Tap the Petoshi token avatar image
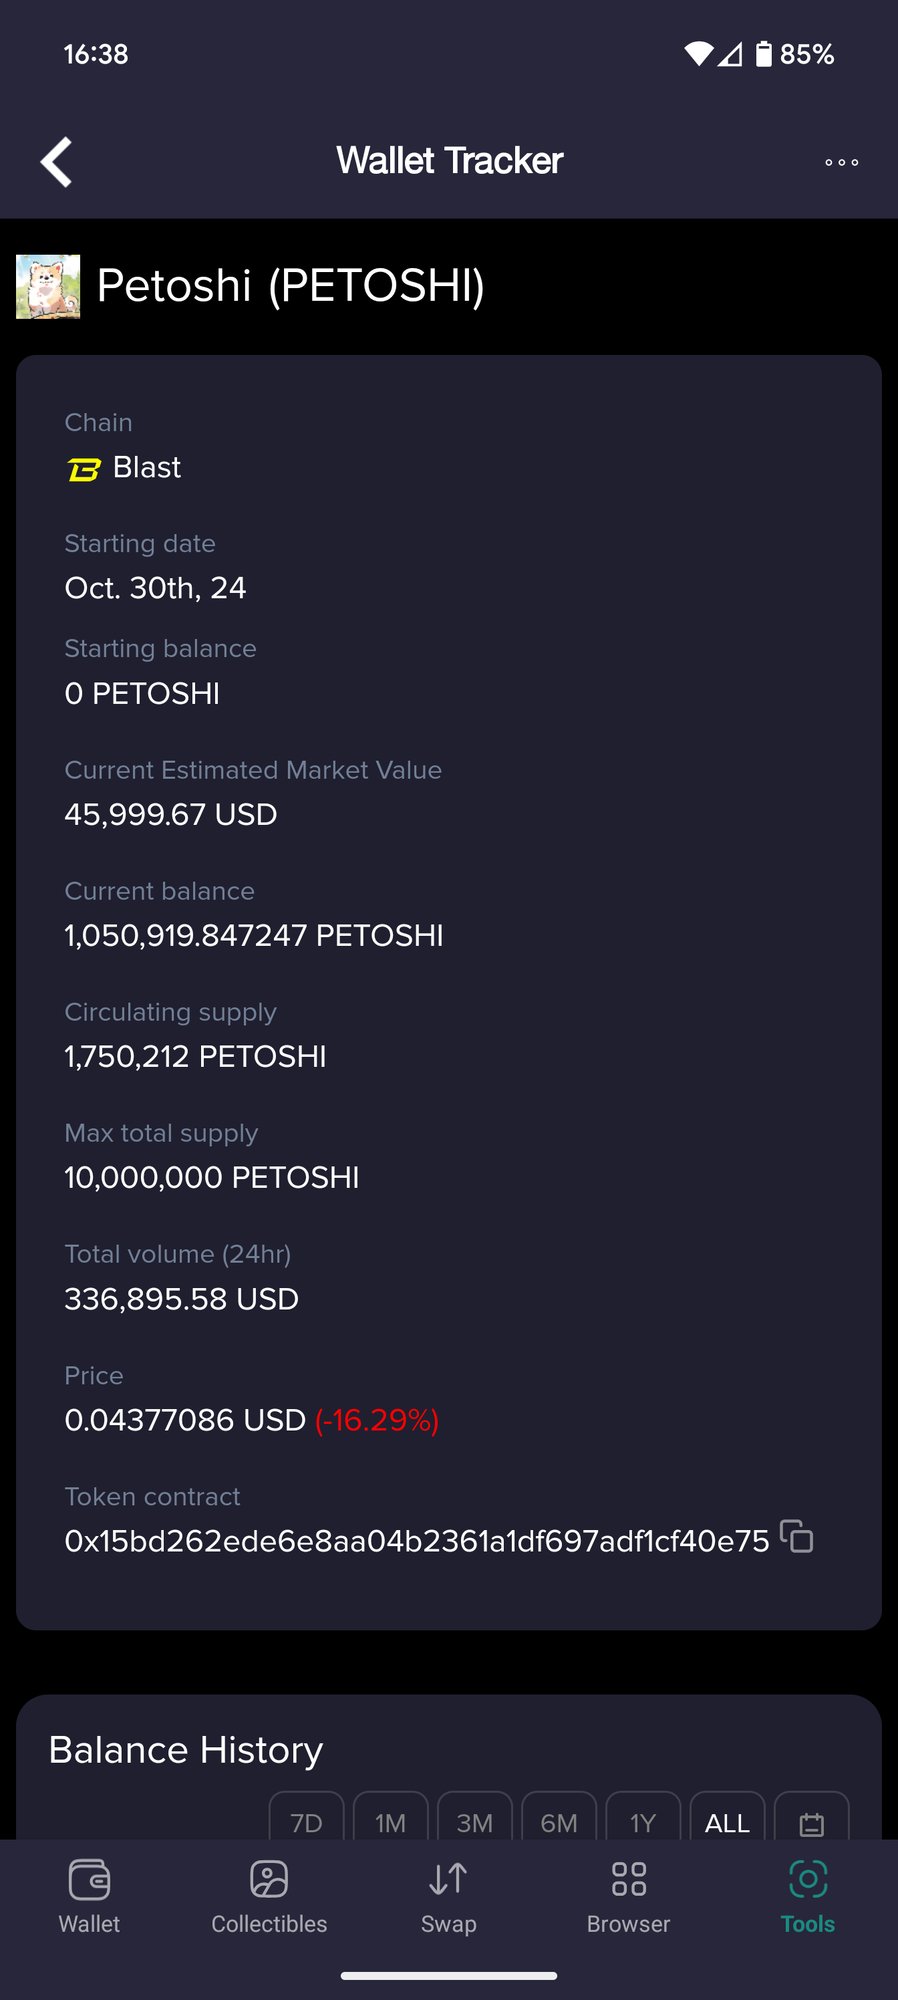 click(x=48, y=286)
